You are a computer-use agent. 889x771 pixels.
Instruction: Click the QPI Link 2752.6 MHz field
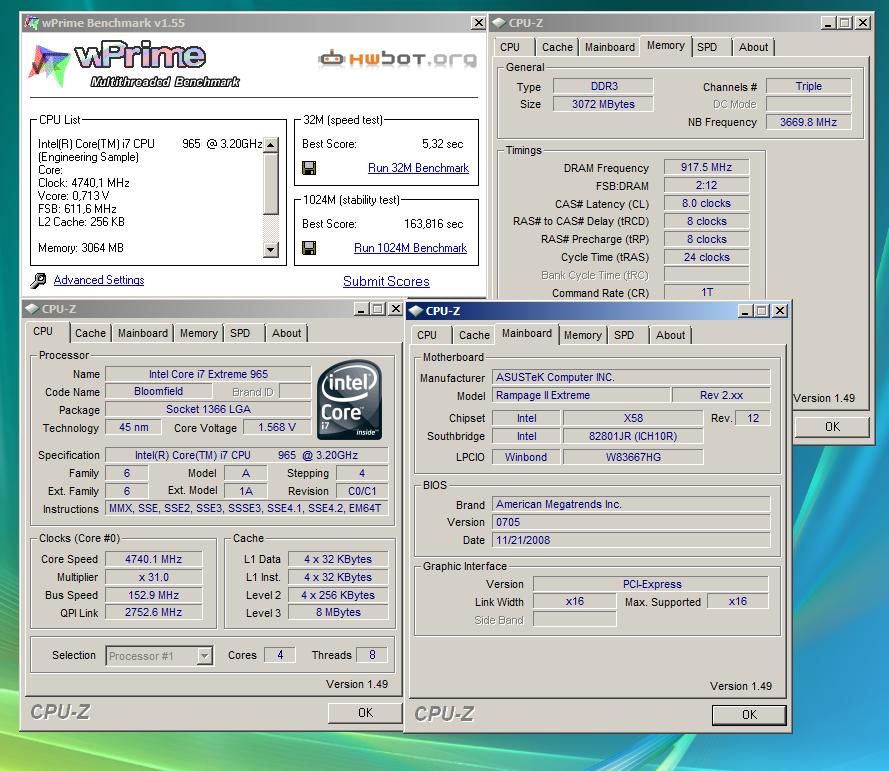(x=154, y=612)
